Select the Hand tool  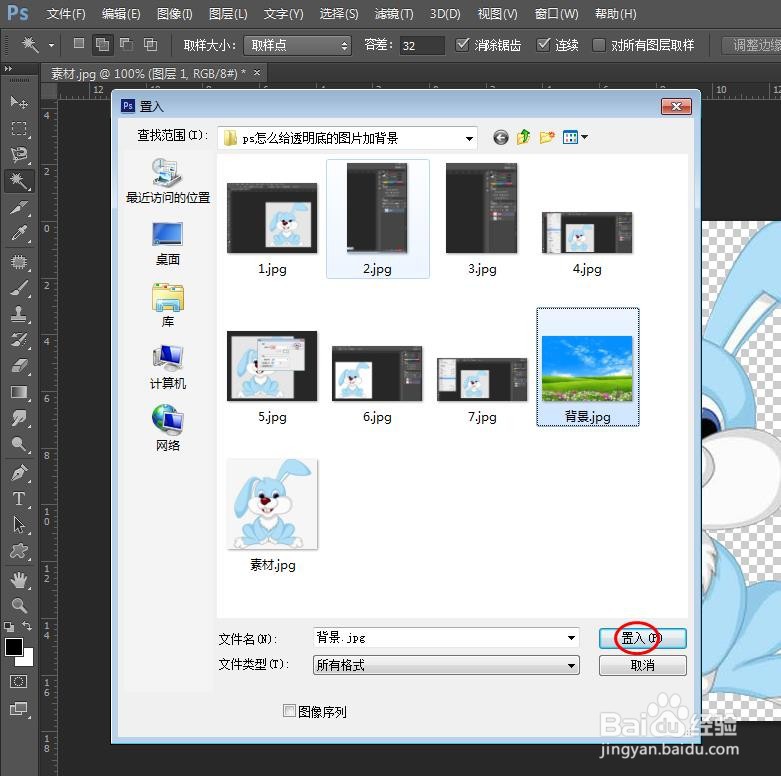(19, 579)
